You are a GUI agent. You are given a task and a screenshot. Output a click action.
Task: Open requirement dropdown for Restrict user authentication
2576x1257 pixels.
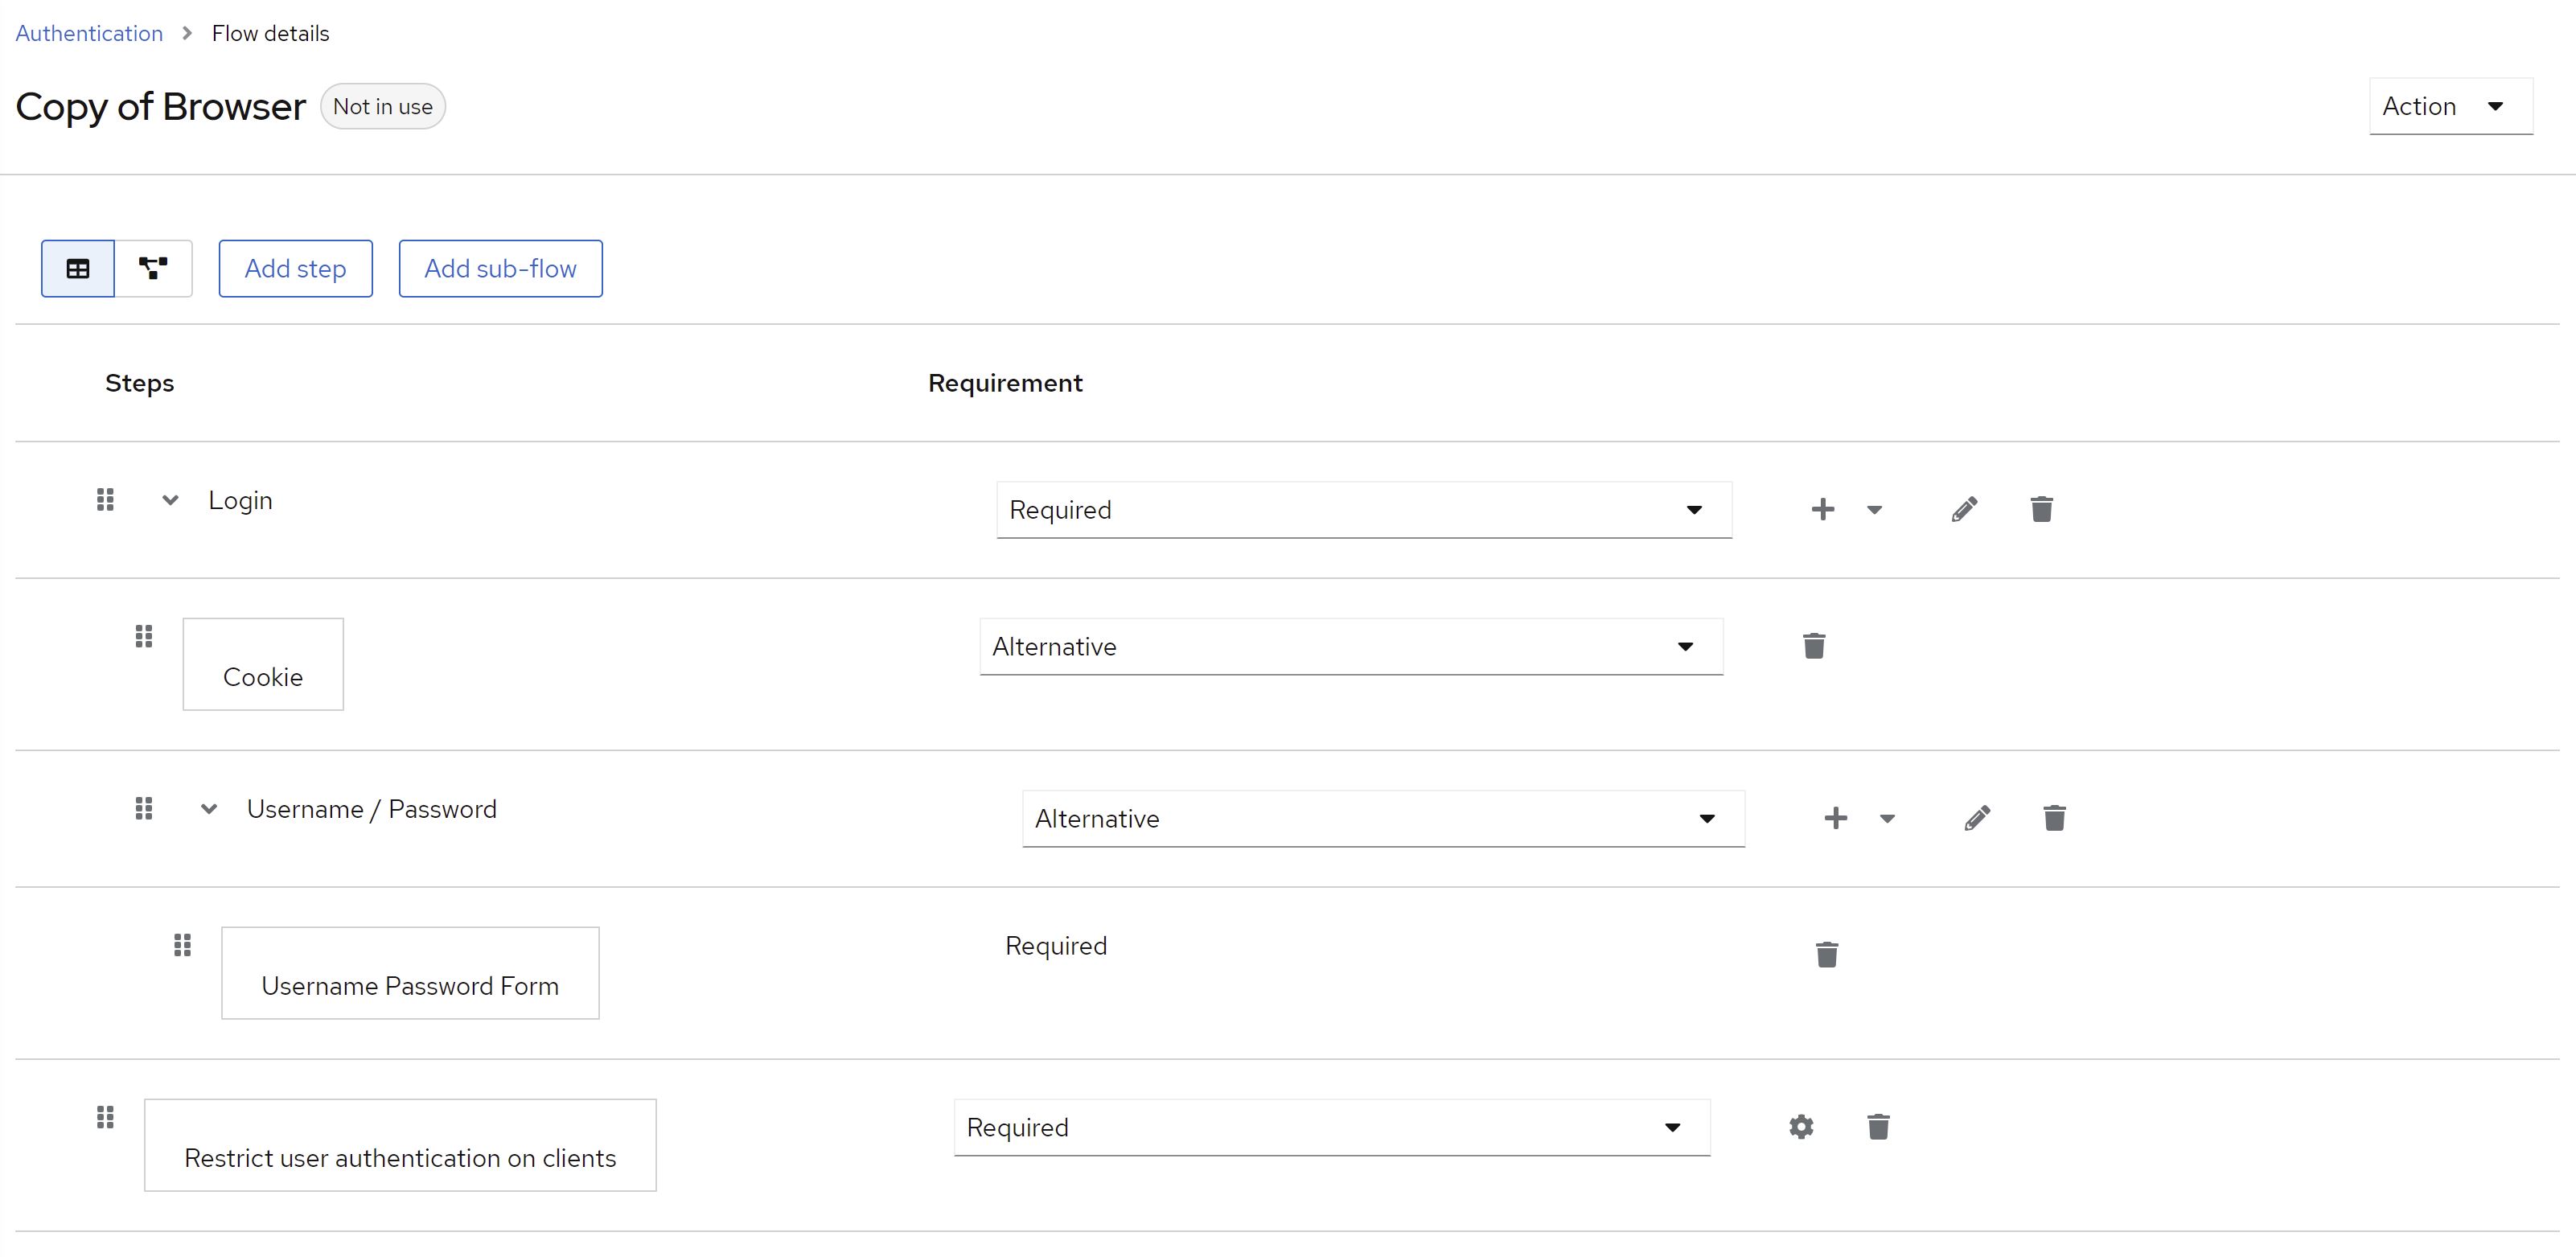pyautogui.click(x=1331, y=1128)
